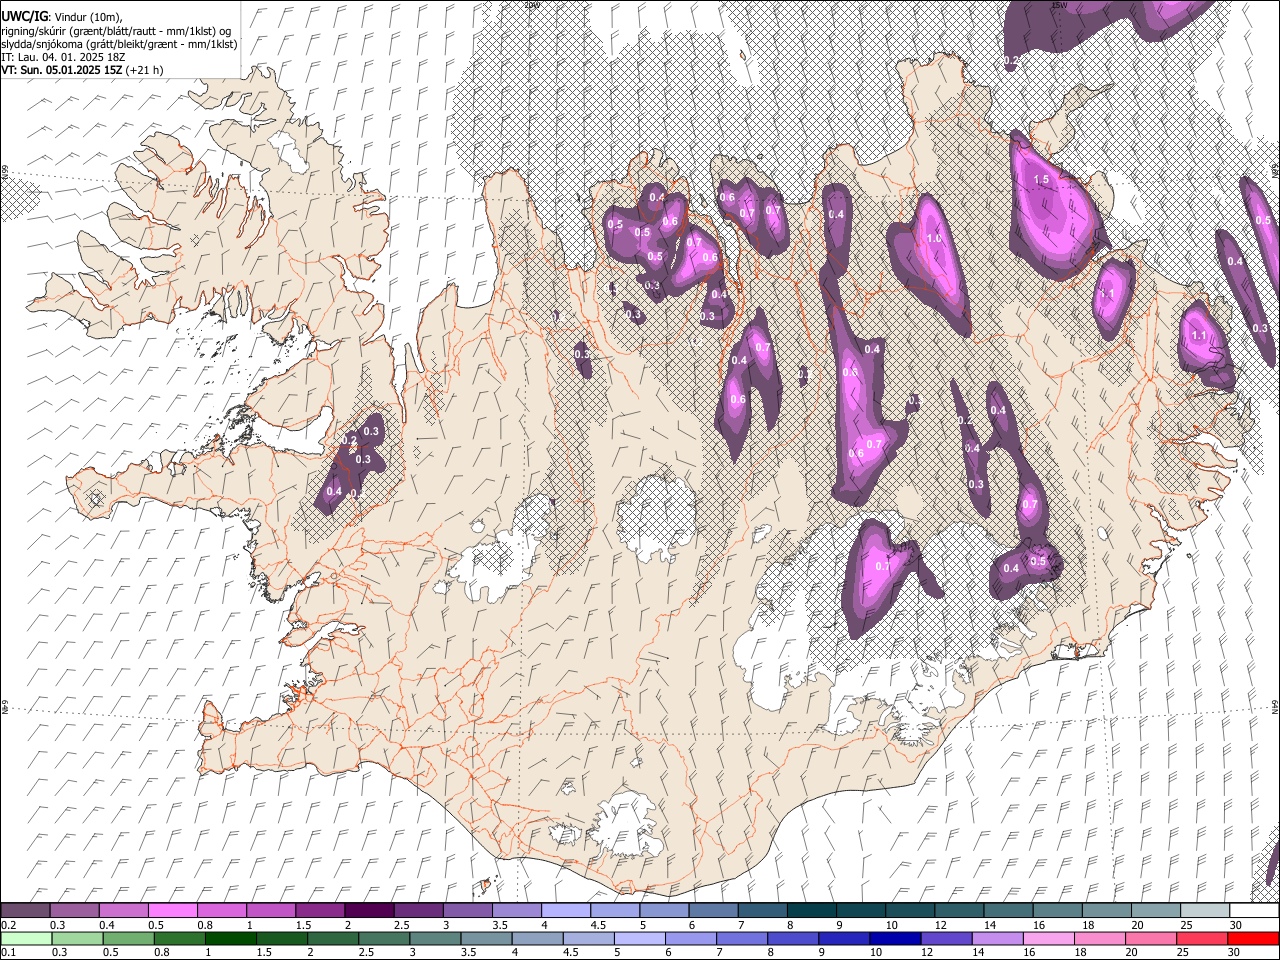
Task: Select the dark teal 8 snow scale swatch
Action: (811, 911)
